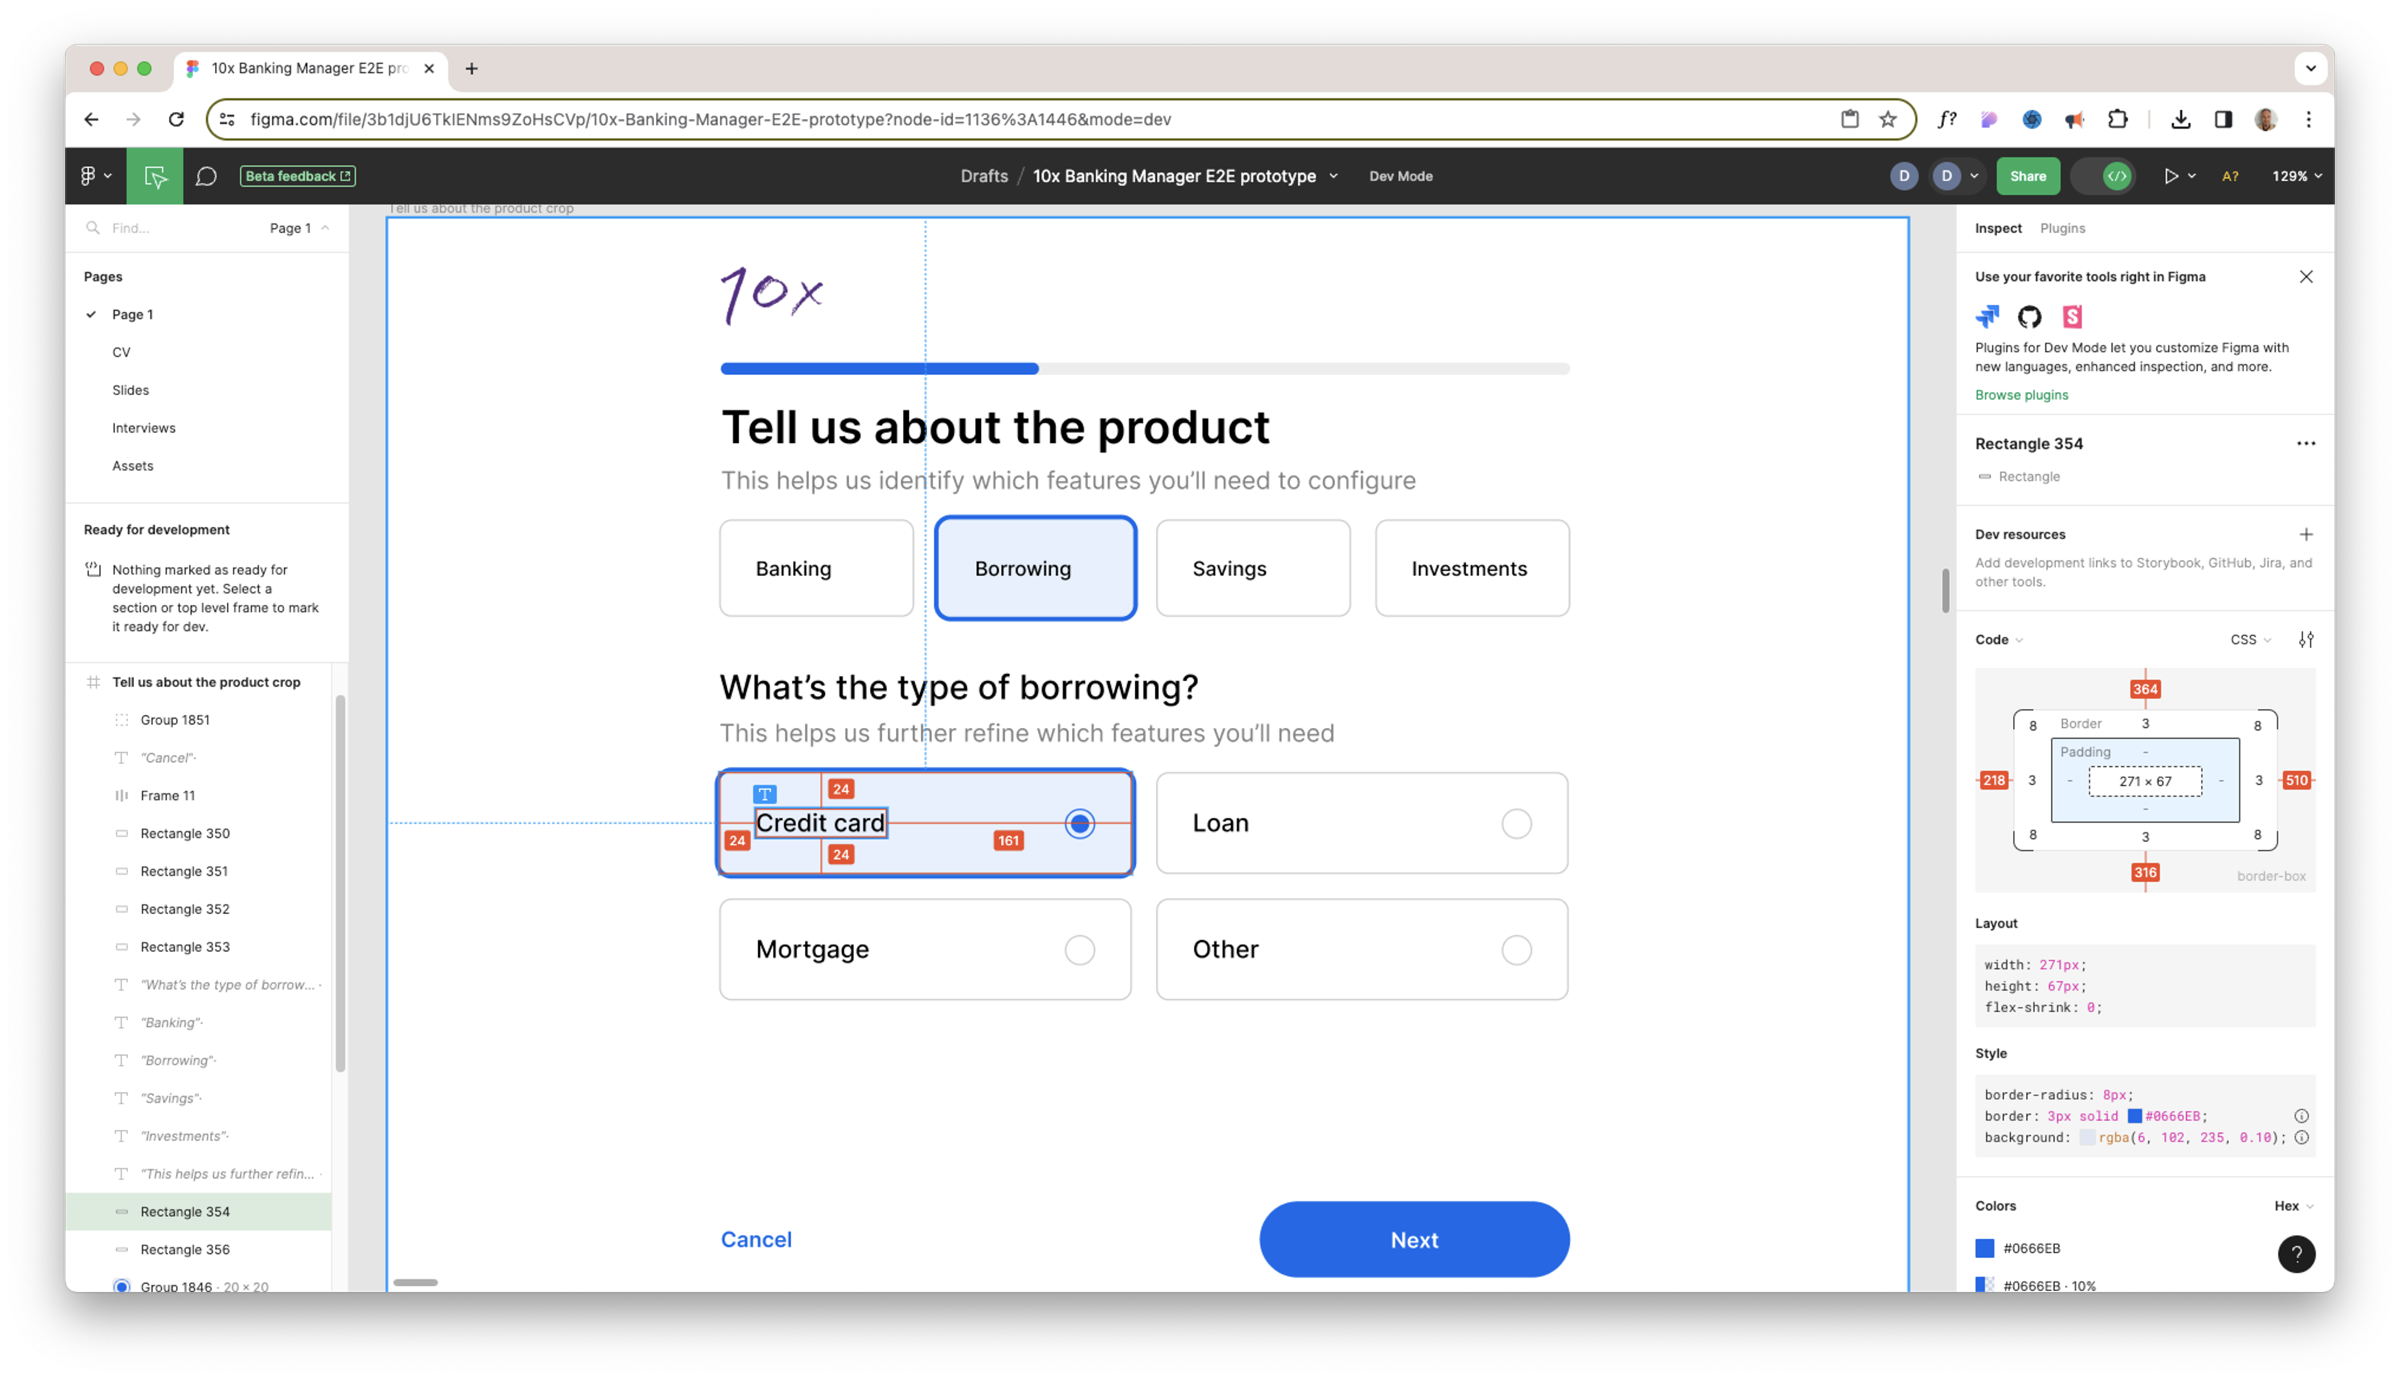Select the Loan radio button
Screen dimensions: 2400x1380
tap(1516, 824)
